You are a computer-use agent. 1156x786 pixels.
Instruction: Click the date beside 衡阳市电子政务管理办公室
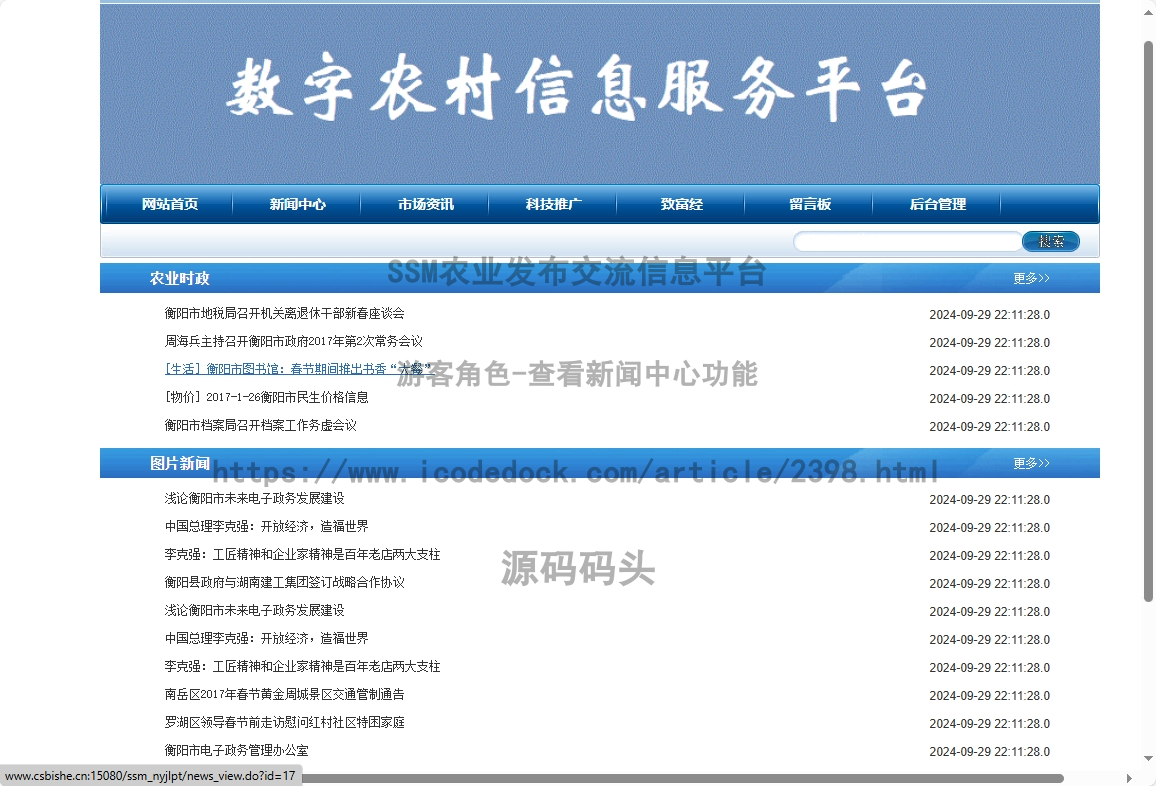pyautogui.click(x=989, y=751)
